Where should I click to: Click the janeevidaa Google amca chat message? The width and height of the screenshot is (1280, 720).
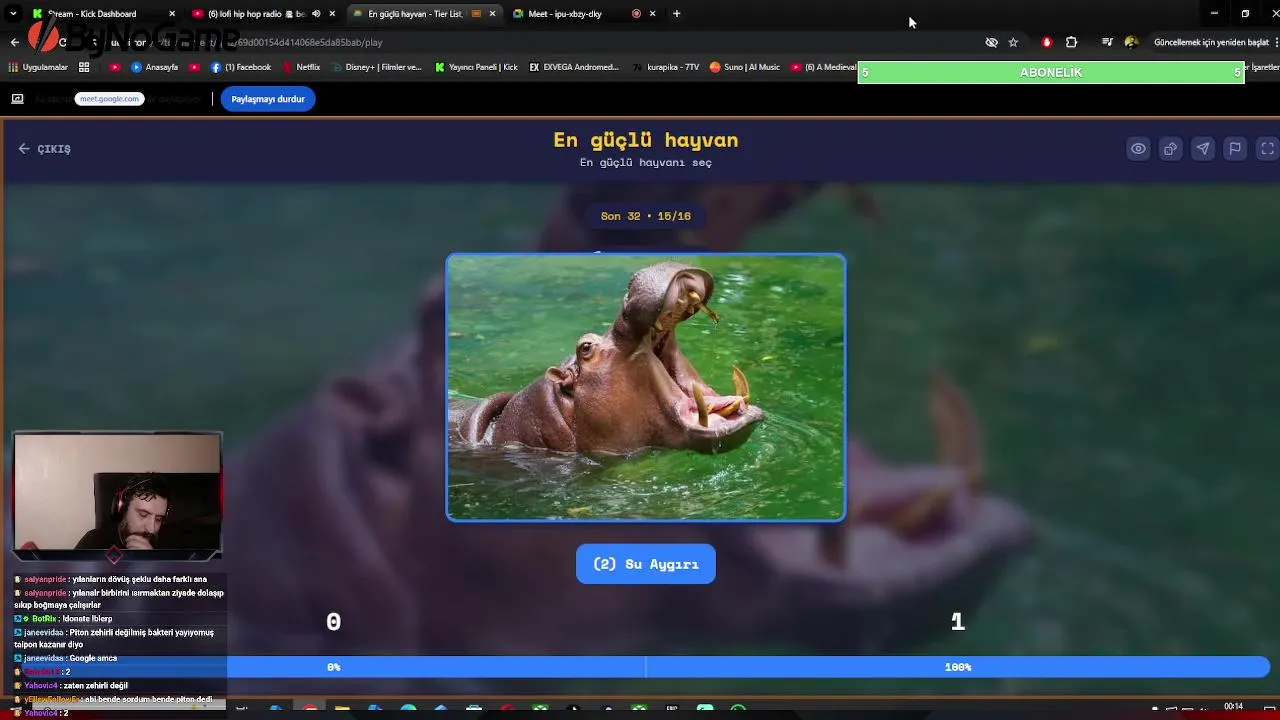coord(65,658)
